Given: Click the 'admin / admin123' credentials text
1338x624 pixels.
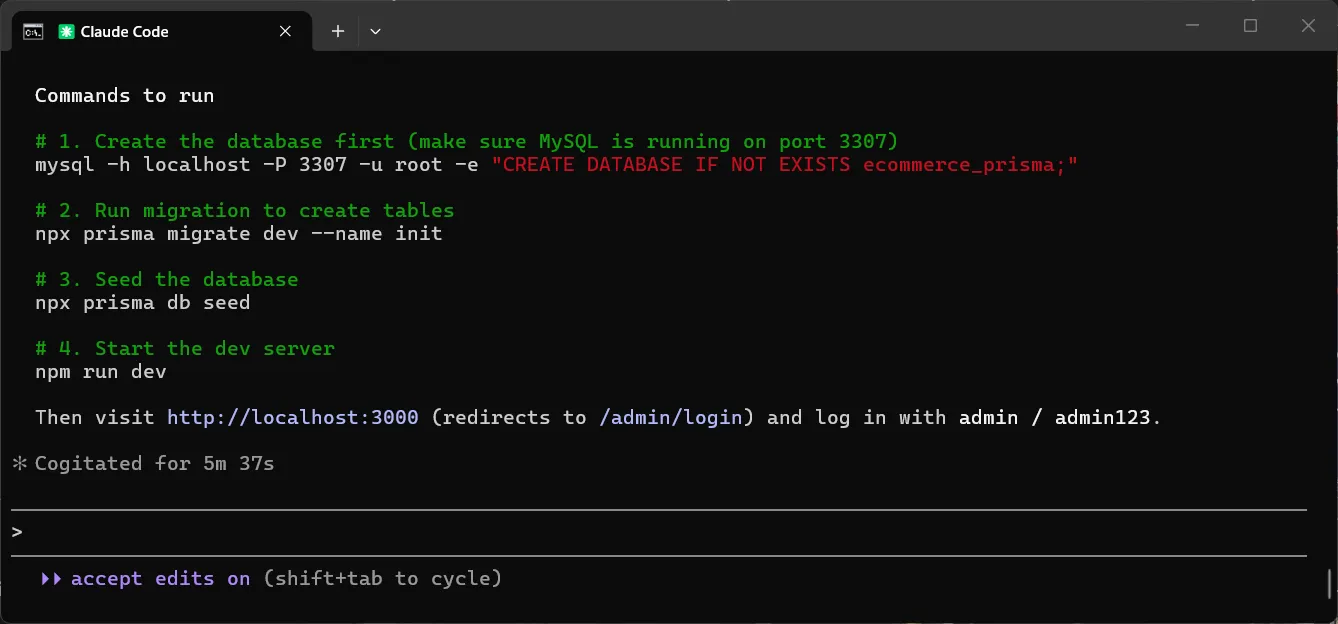Looking at the screenshot, I should click(x=1055, y=417).
